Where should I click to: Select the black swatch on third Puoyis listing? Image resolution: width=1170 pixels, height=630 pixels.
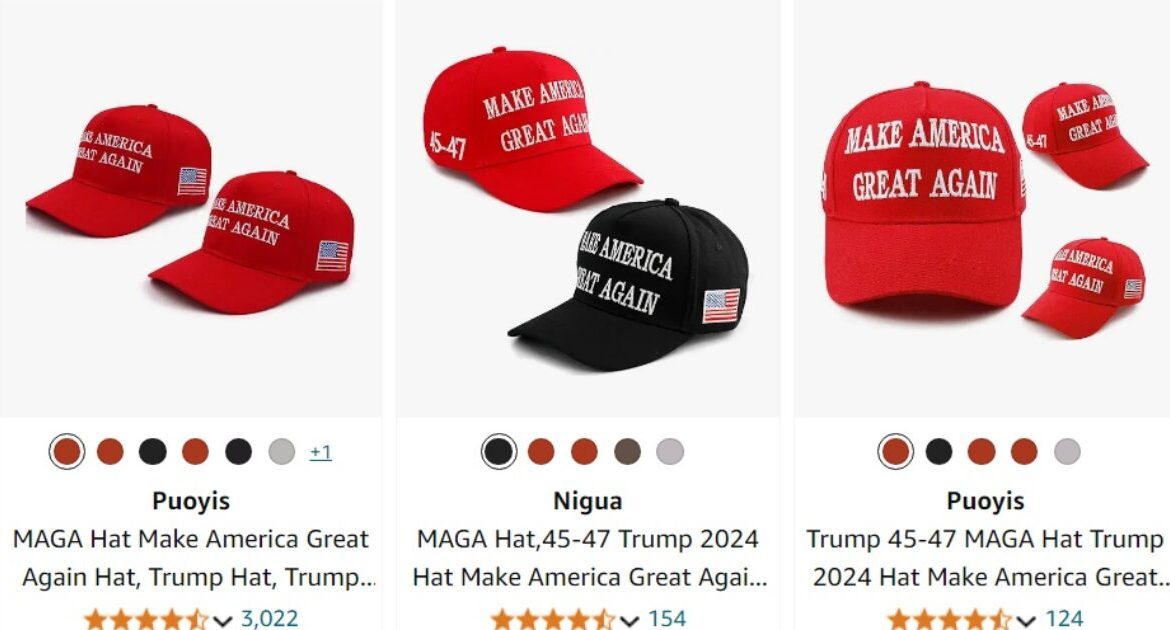click(x=939, y=452)
